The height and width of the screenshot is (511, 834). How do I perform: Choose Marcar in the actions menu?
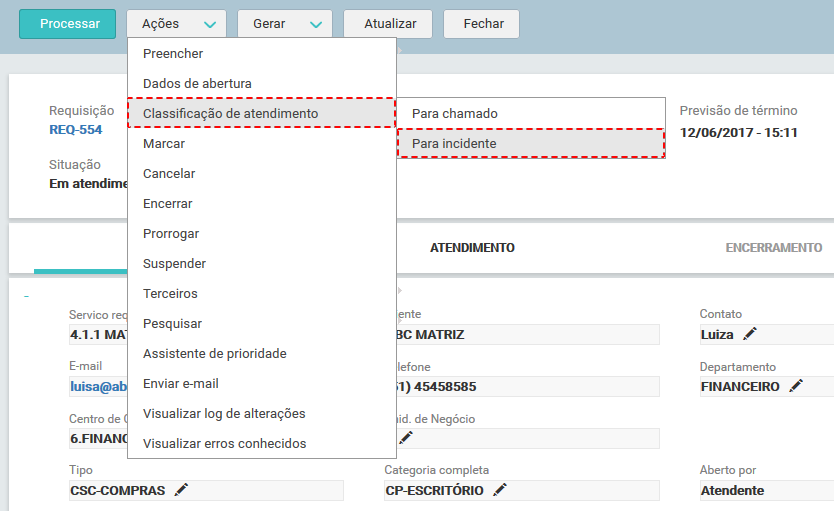coord(262,144)
